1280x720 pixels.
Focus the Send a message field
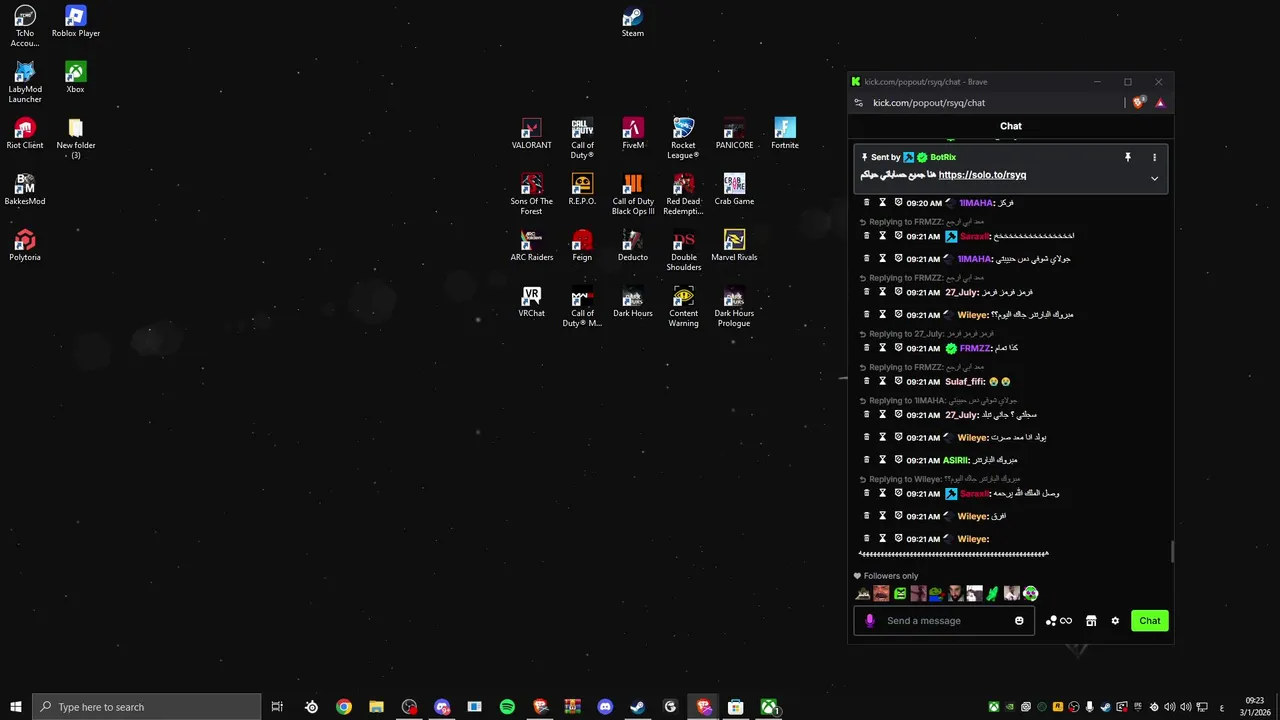(x=945, y=621)
